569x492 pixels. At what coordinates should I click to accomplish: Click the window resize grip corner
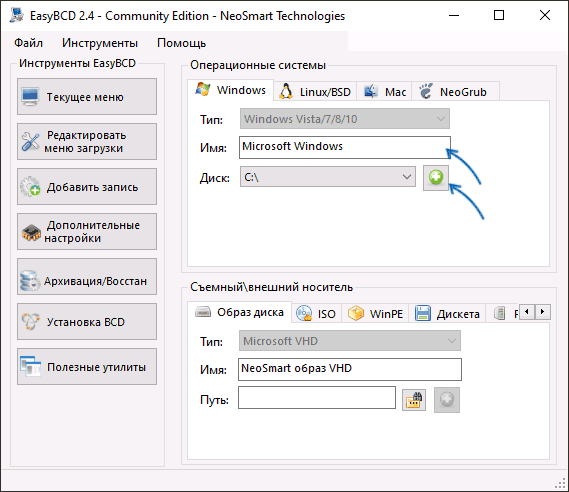561,484
